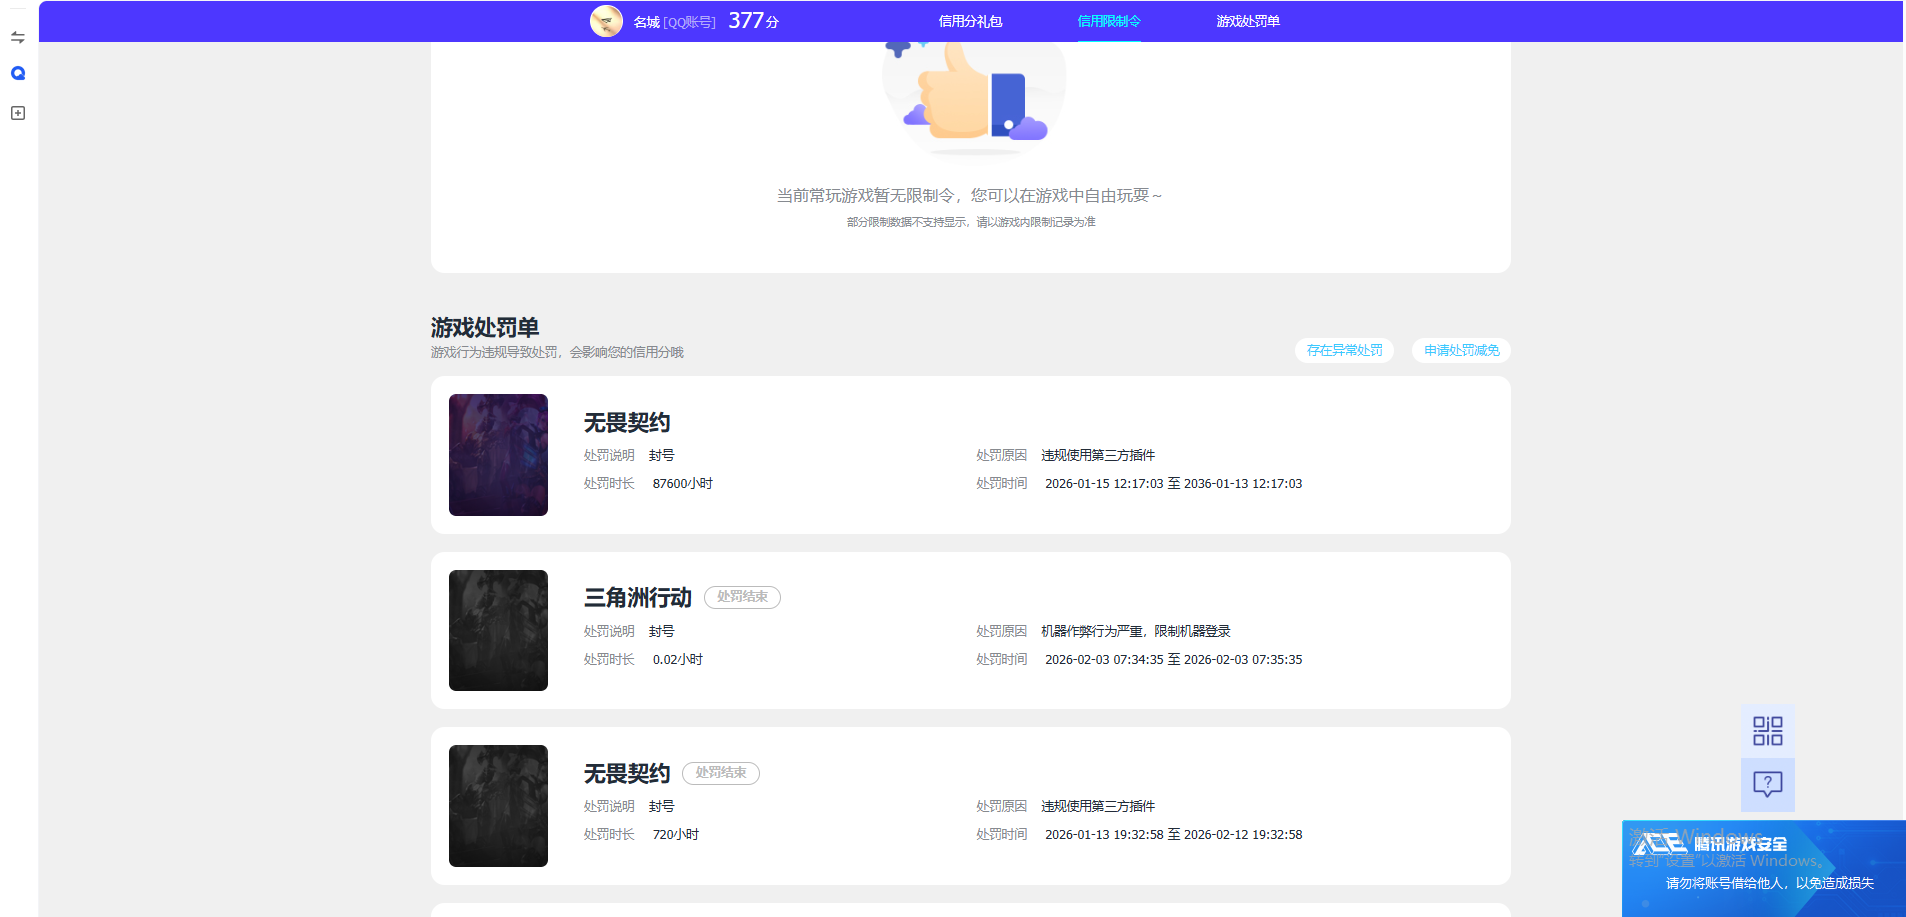Click the 处罚结束 tag beside 无畏契约
This screenshot has width=1906, height=917.
721,773
